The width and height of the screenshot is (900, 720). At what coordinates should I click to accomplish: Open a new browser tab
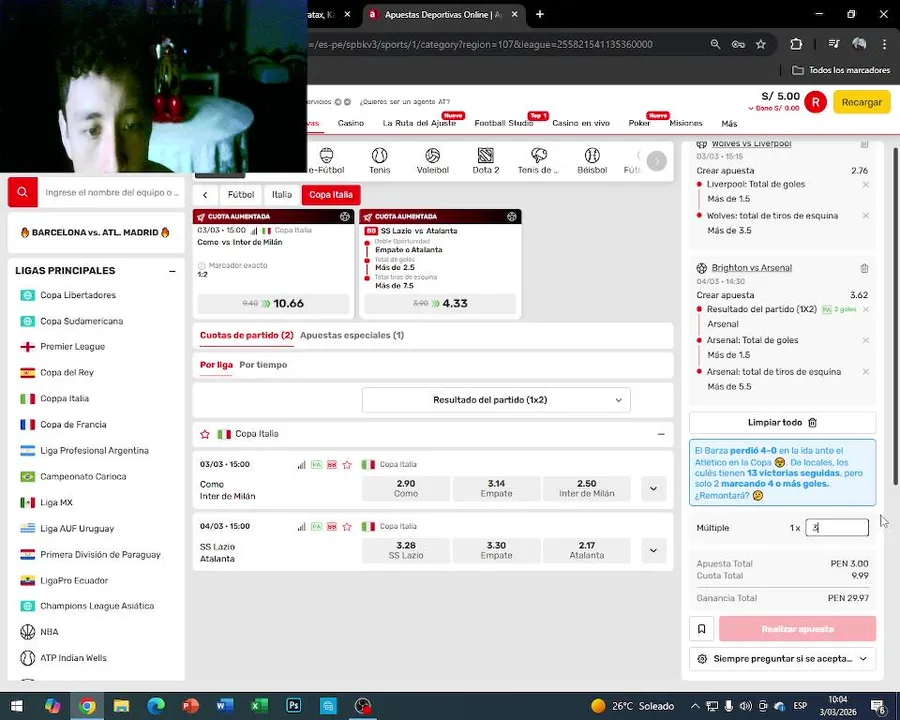pyautogui.click(x=540, y=14)
